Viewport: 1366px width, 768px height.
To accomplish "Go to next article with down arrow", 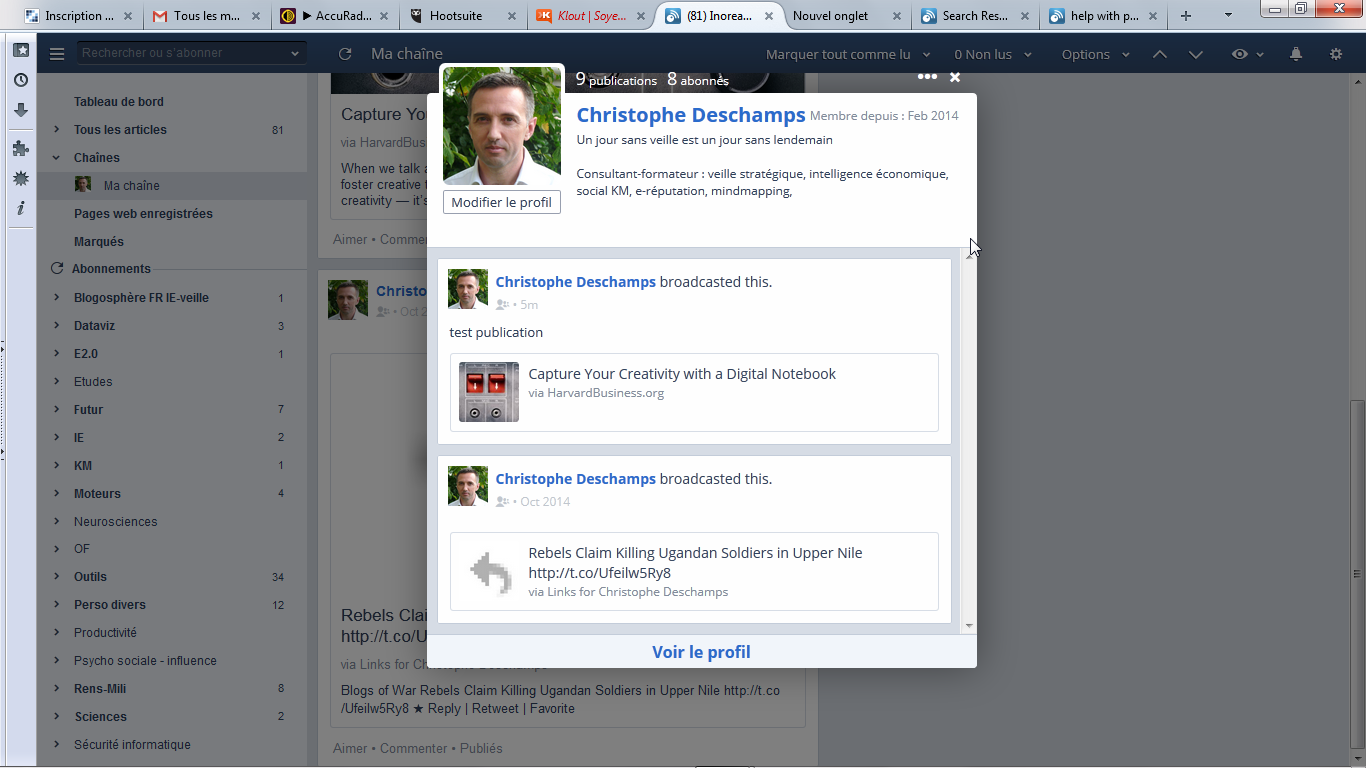I will (x=1195, y=54).
